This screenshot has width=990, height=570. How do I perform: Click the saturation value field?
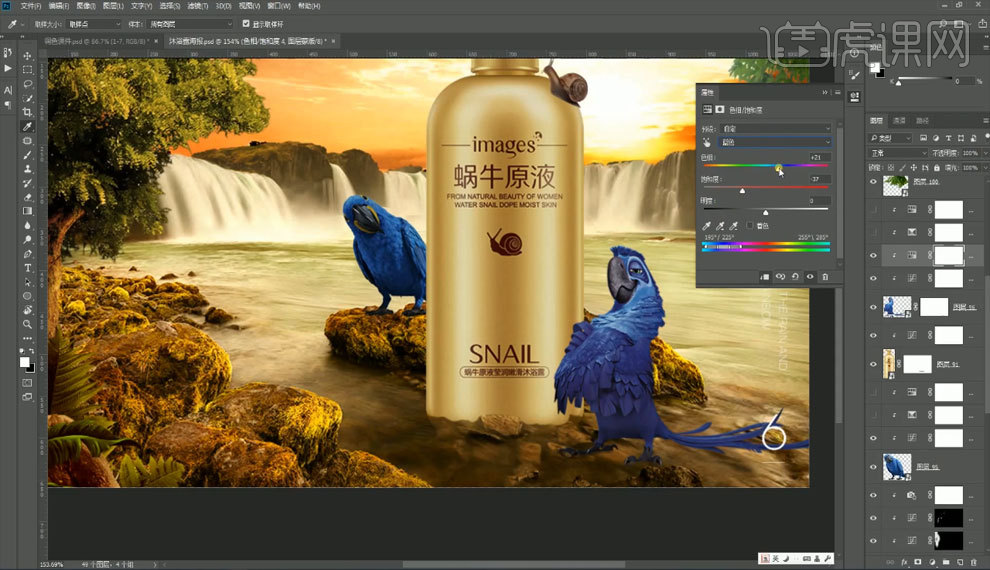click(818, 179)
